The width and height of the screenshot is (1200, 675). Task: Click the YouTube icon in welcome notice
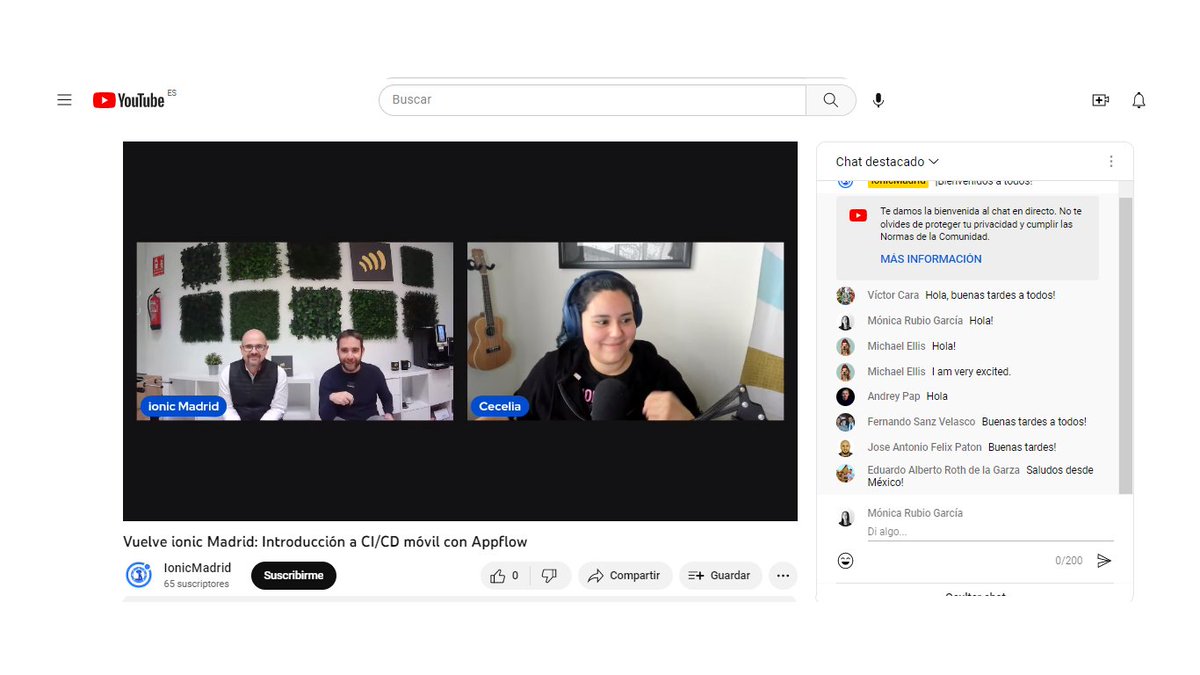pyautogui.click(x=858, y=215)
